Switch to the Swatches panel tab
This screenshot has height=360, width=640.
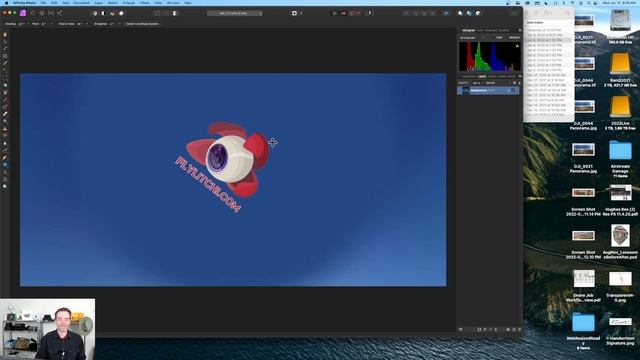click(x=491, y=30)
